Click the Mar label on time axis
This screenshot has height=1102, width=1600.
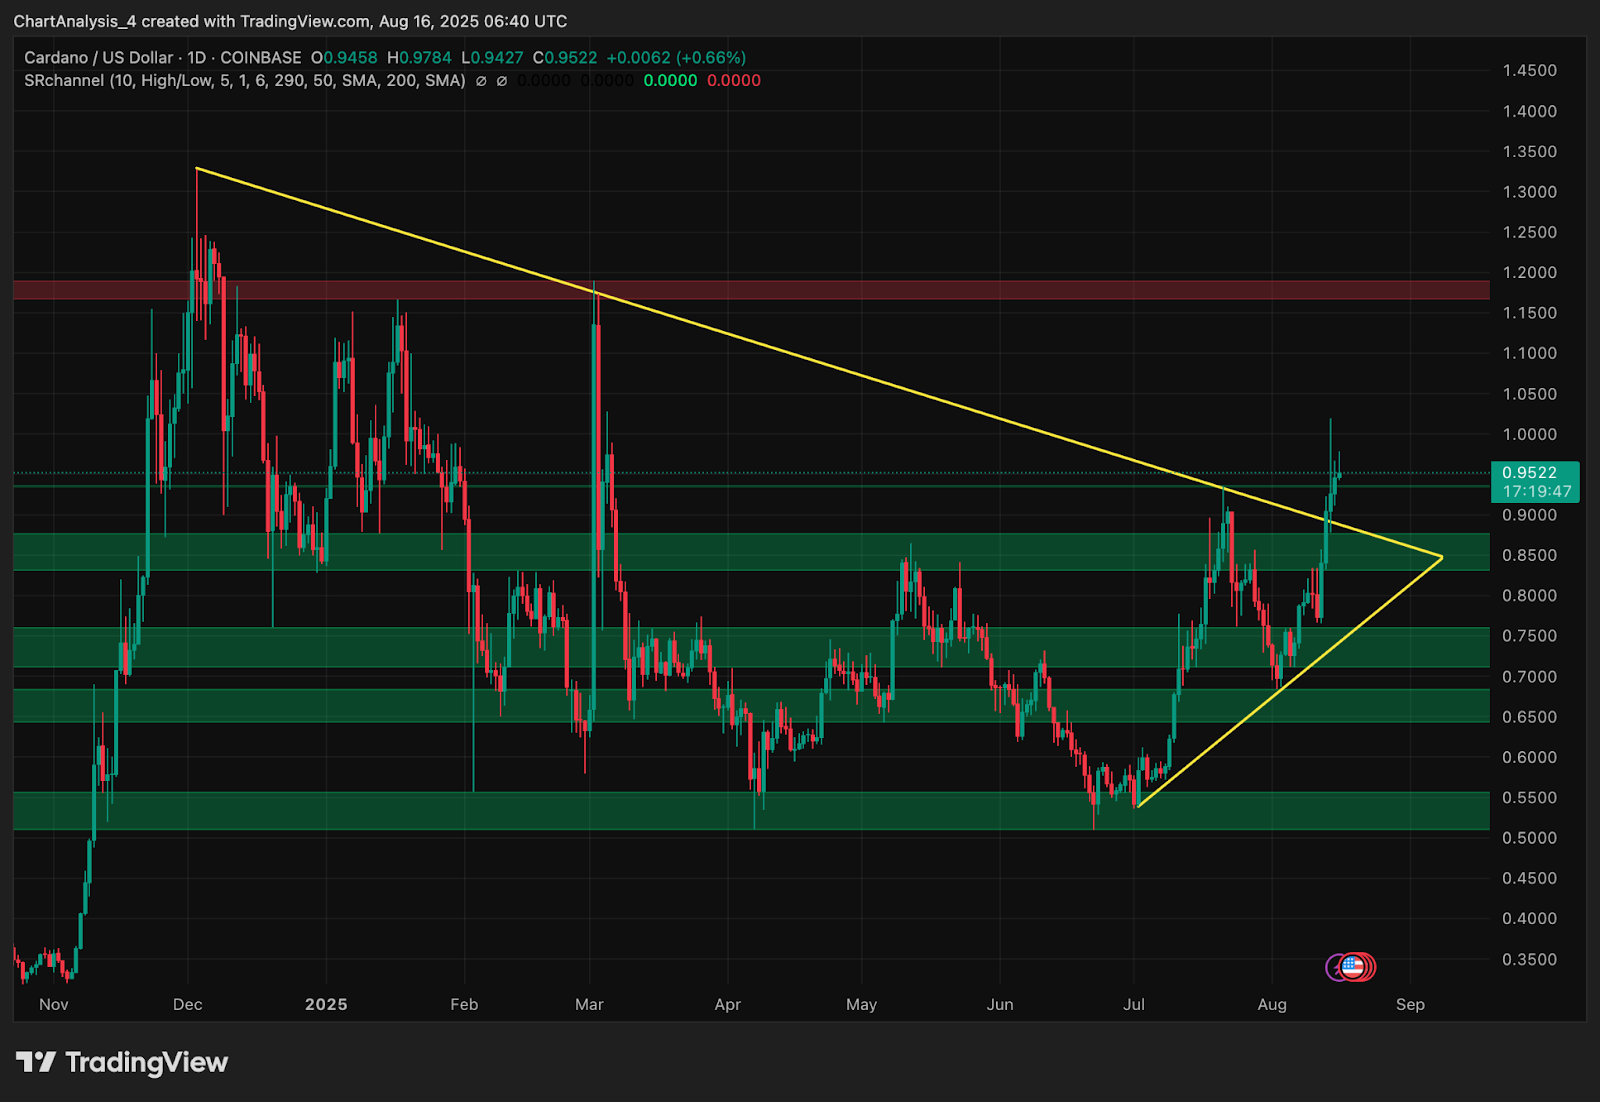(589, 1004)
